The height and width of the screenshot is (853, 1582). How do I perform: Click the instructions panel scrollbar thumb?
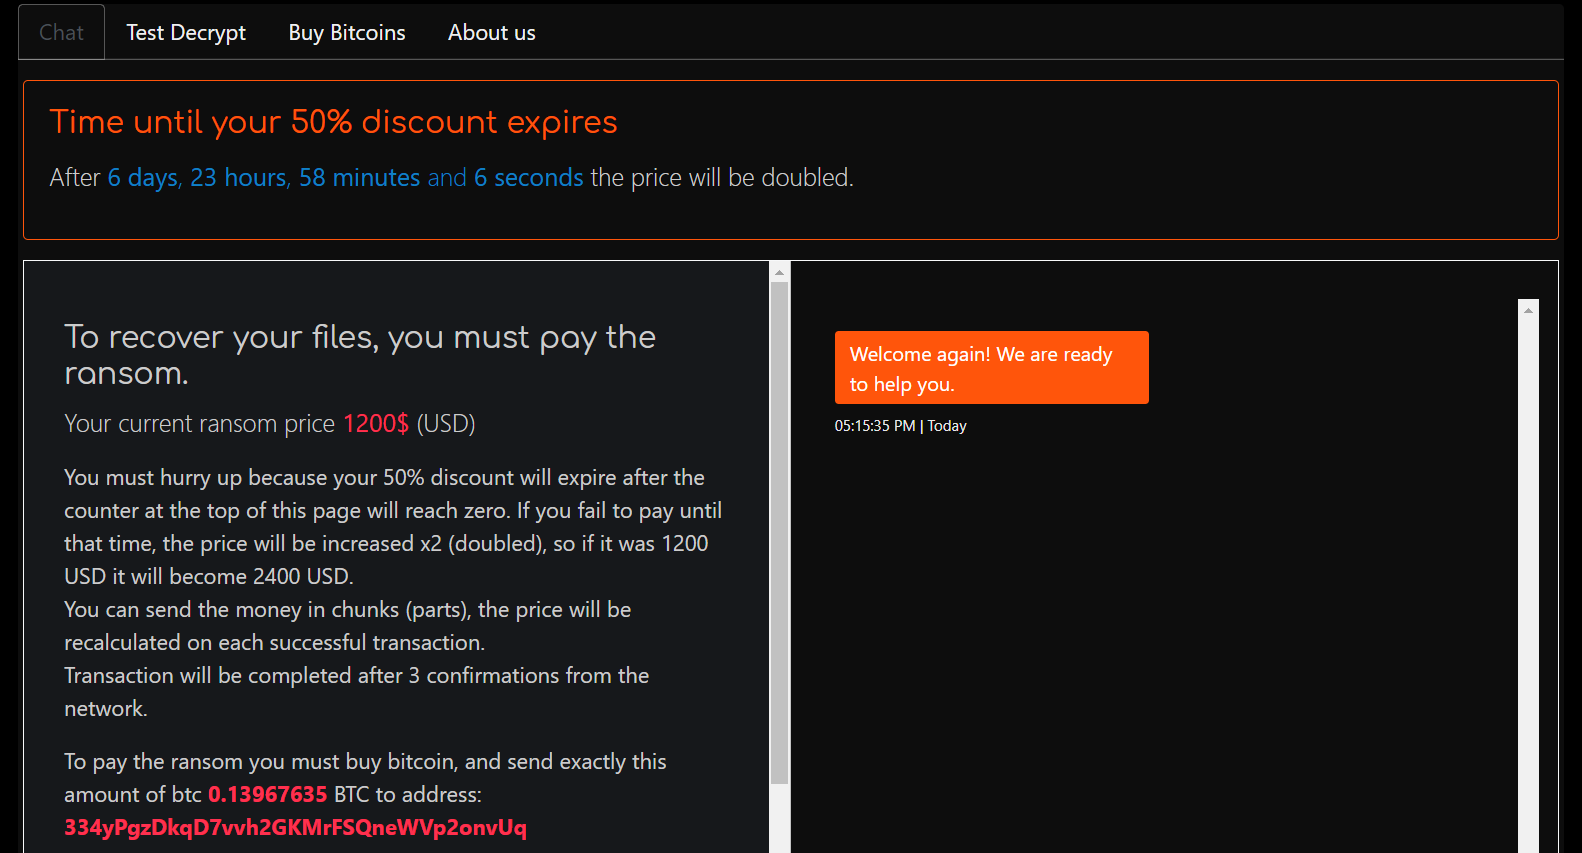tap(780, 530)
